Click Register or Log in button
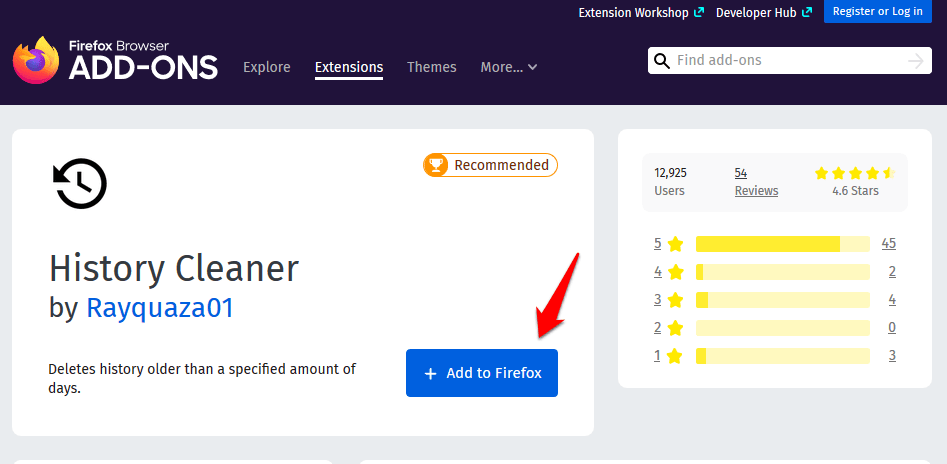947x464 pixels. coord(879,12)
